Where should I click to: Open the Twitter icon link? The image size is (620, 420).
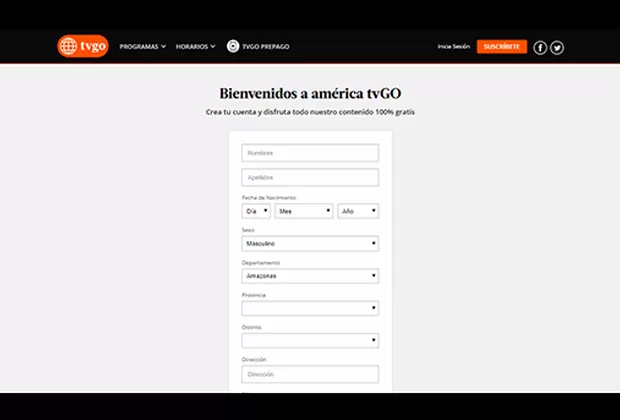[x=557, y=47]
